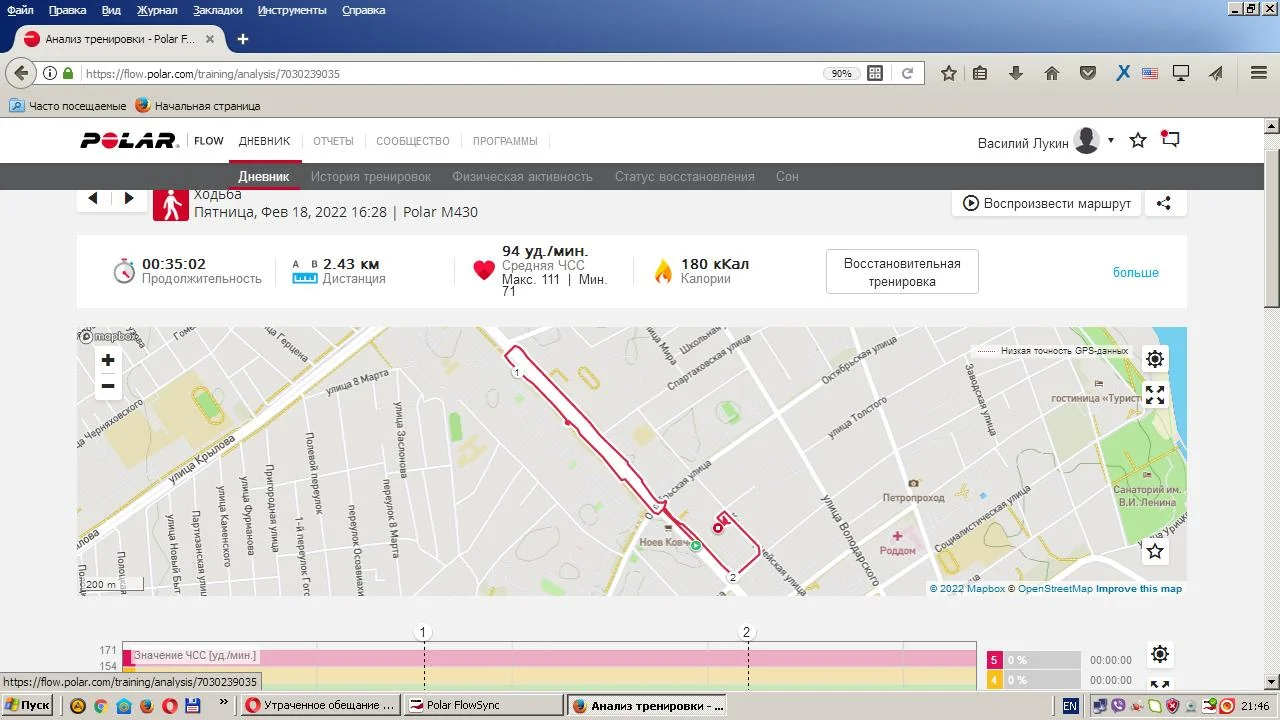Open the Закладки menu
The width and height of the screenshot is (1280, 720).
[x=218, y=10]
